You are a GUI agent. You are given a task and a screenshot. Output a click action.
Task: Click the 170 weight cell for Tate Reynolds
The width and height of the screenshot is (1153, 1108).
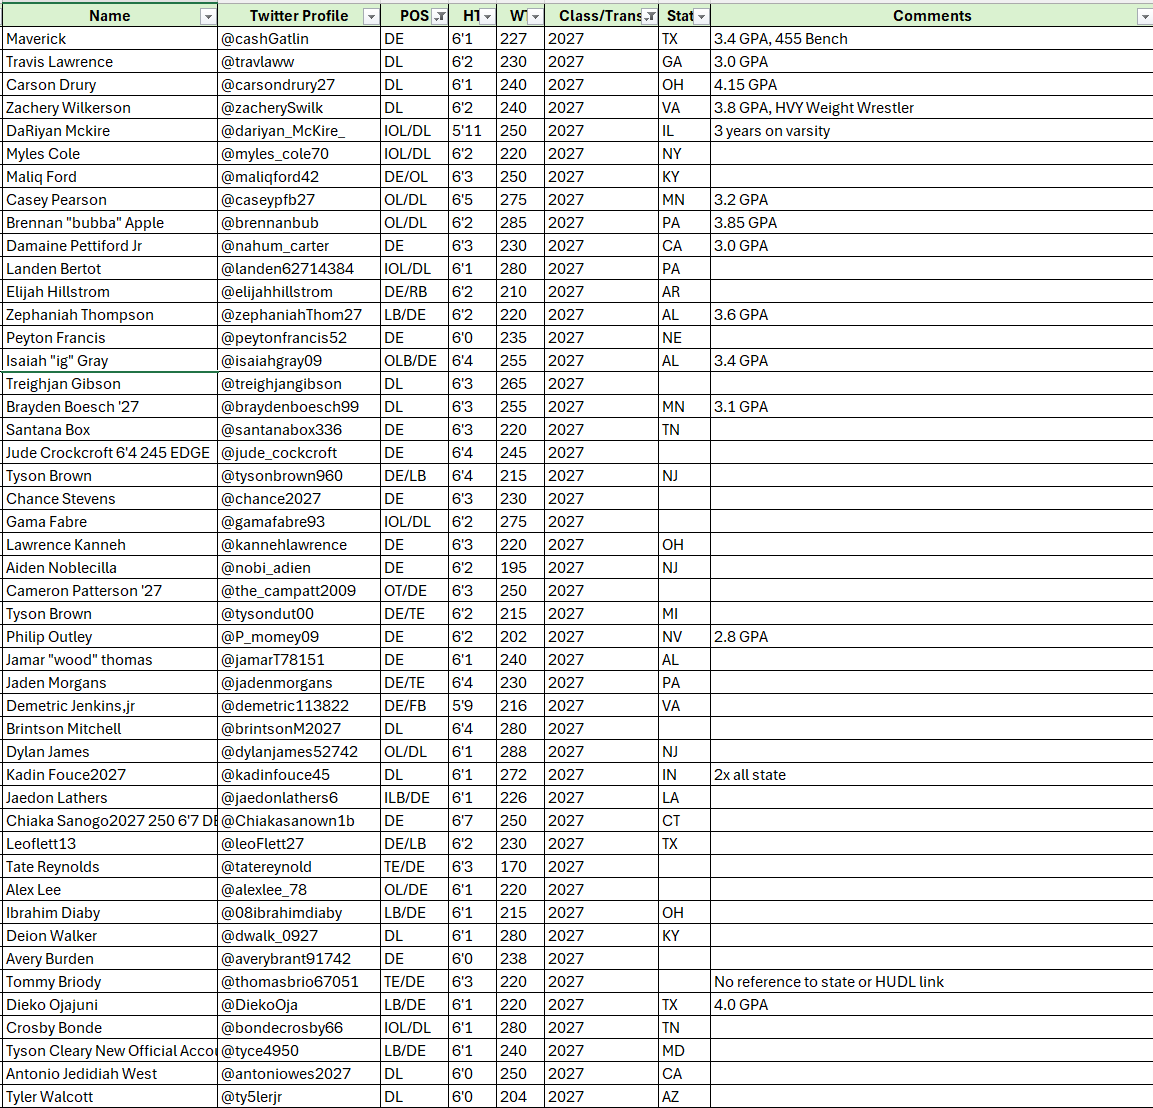521,867
